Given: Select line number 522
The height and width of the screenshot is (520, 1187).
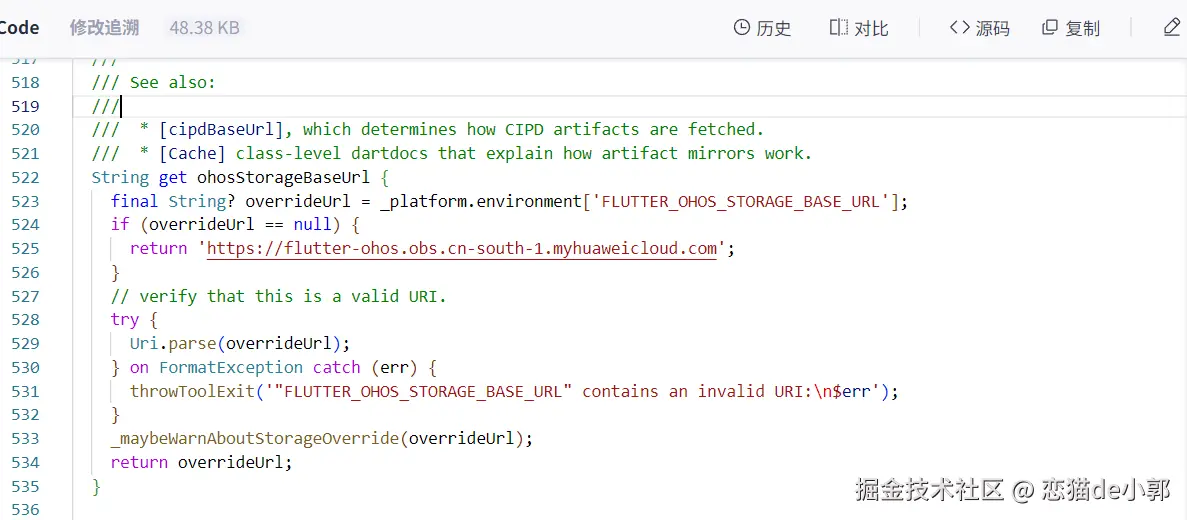Looking at the screenshot, I should point(25,177).
